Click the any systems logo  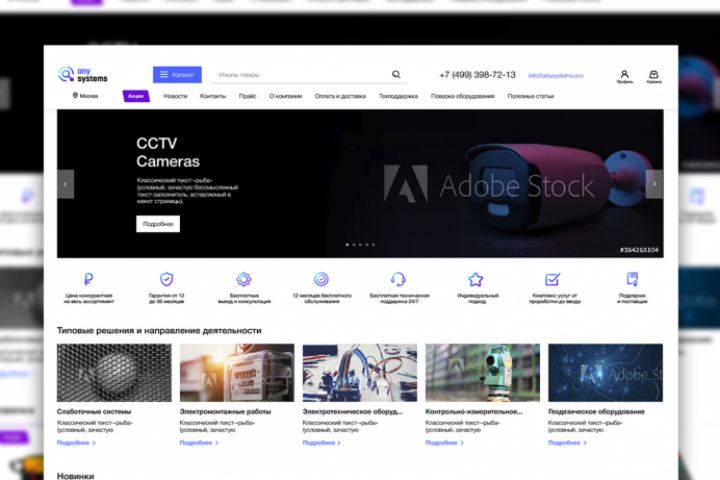(83, 74)
